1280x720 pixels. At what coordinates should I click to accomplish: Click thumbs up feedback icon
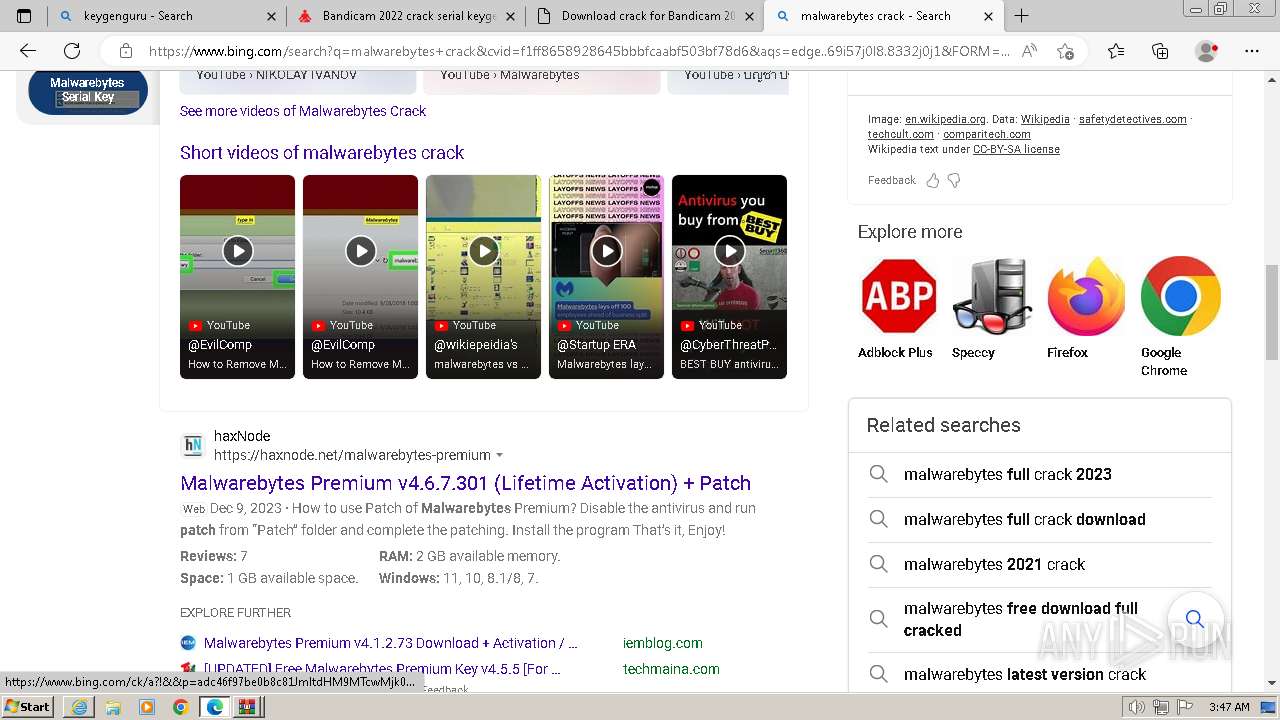tap(933, 180)
